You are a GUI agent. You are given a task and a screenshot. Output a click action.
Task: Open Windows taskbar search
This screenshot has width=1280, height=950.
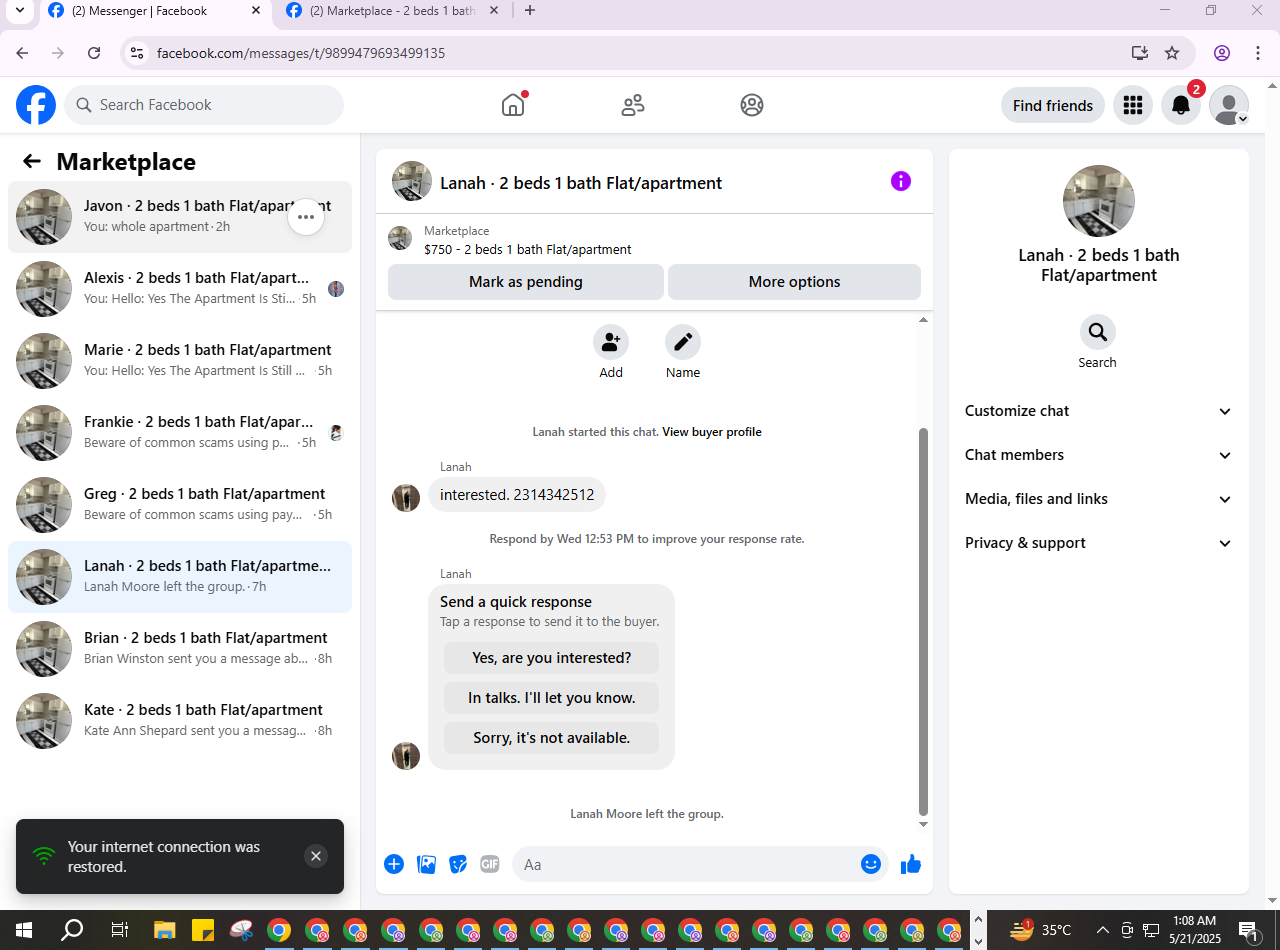[x=72, y=930]
